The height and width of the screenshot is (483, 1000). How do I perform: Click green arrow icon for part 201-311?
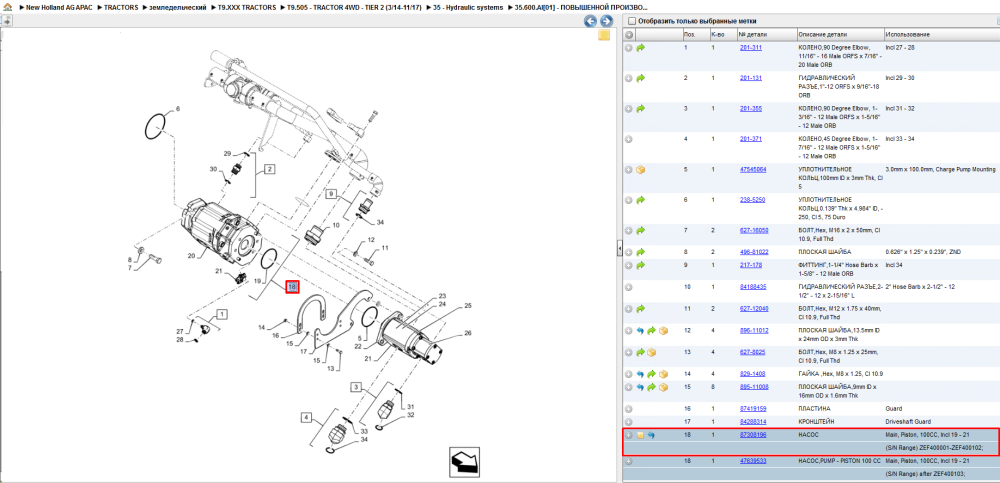coord(641,48)
